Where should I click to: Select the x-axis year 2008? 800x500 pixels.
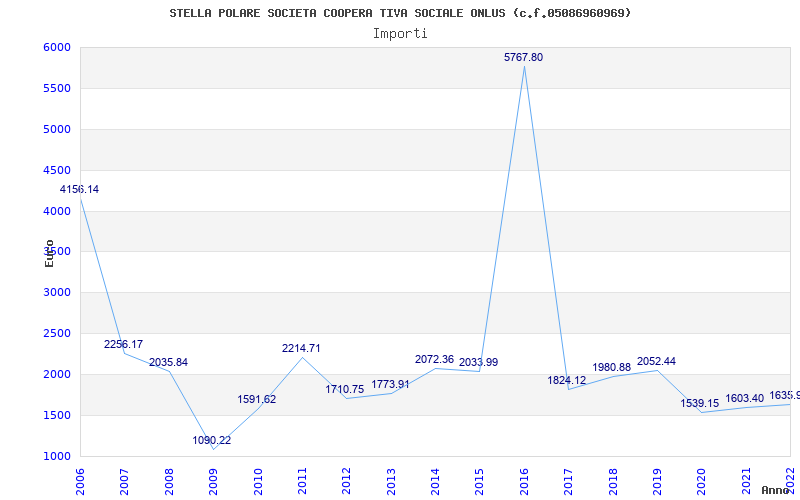[x=168, y=482]
